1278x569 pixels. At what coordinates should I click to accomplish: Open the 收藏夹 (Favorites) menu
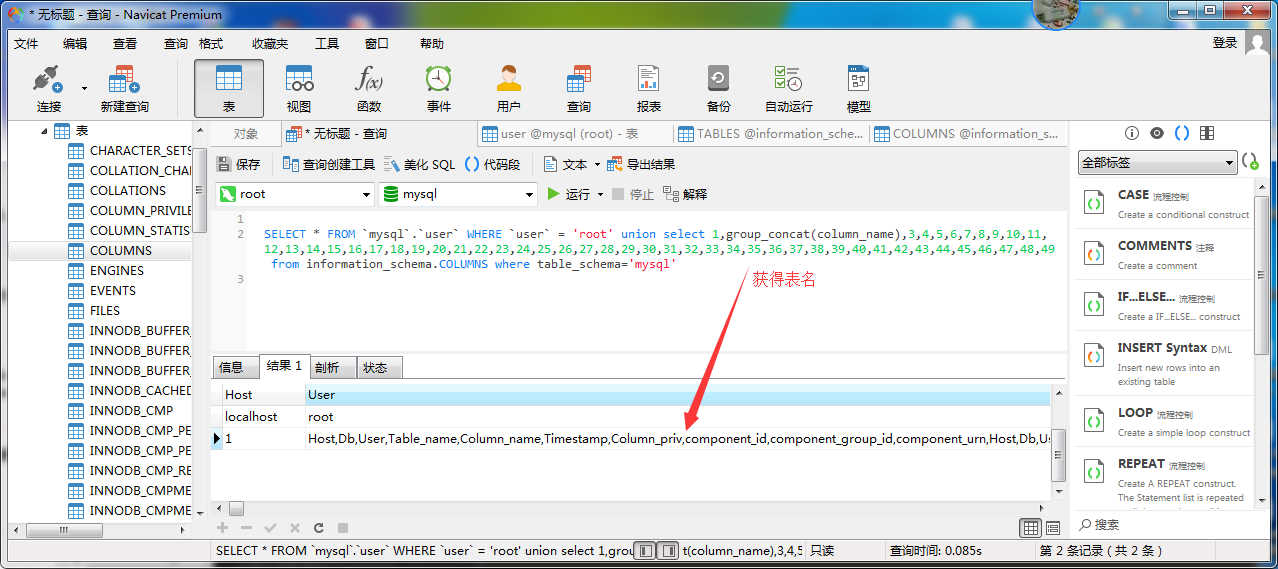coord(269,43)
